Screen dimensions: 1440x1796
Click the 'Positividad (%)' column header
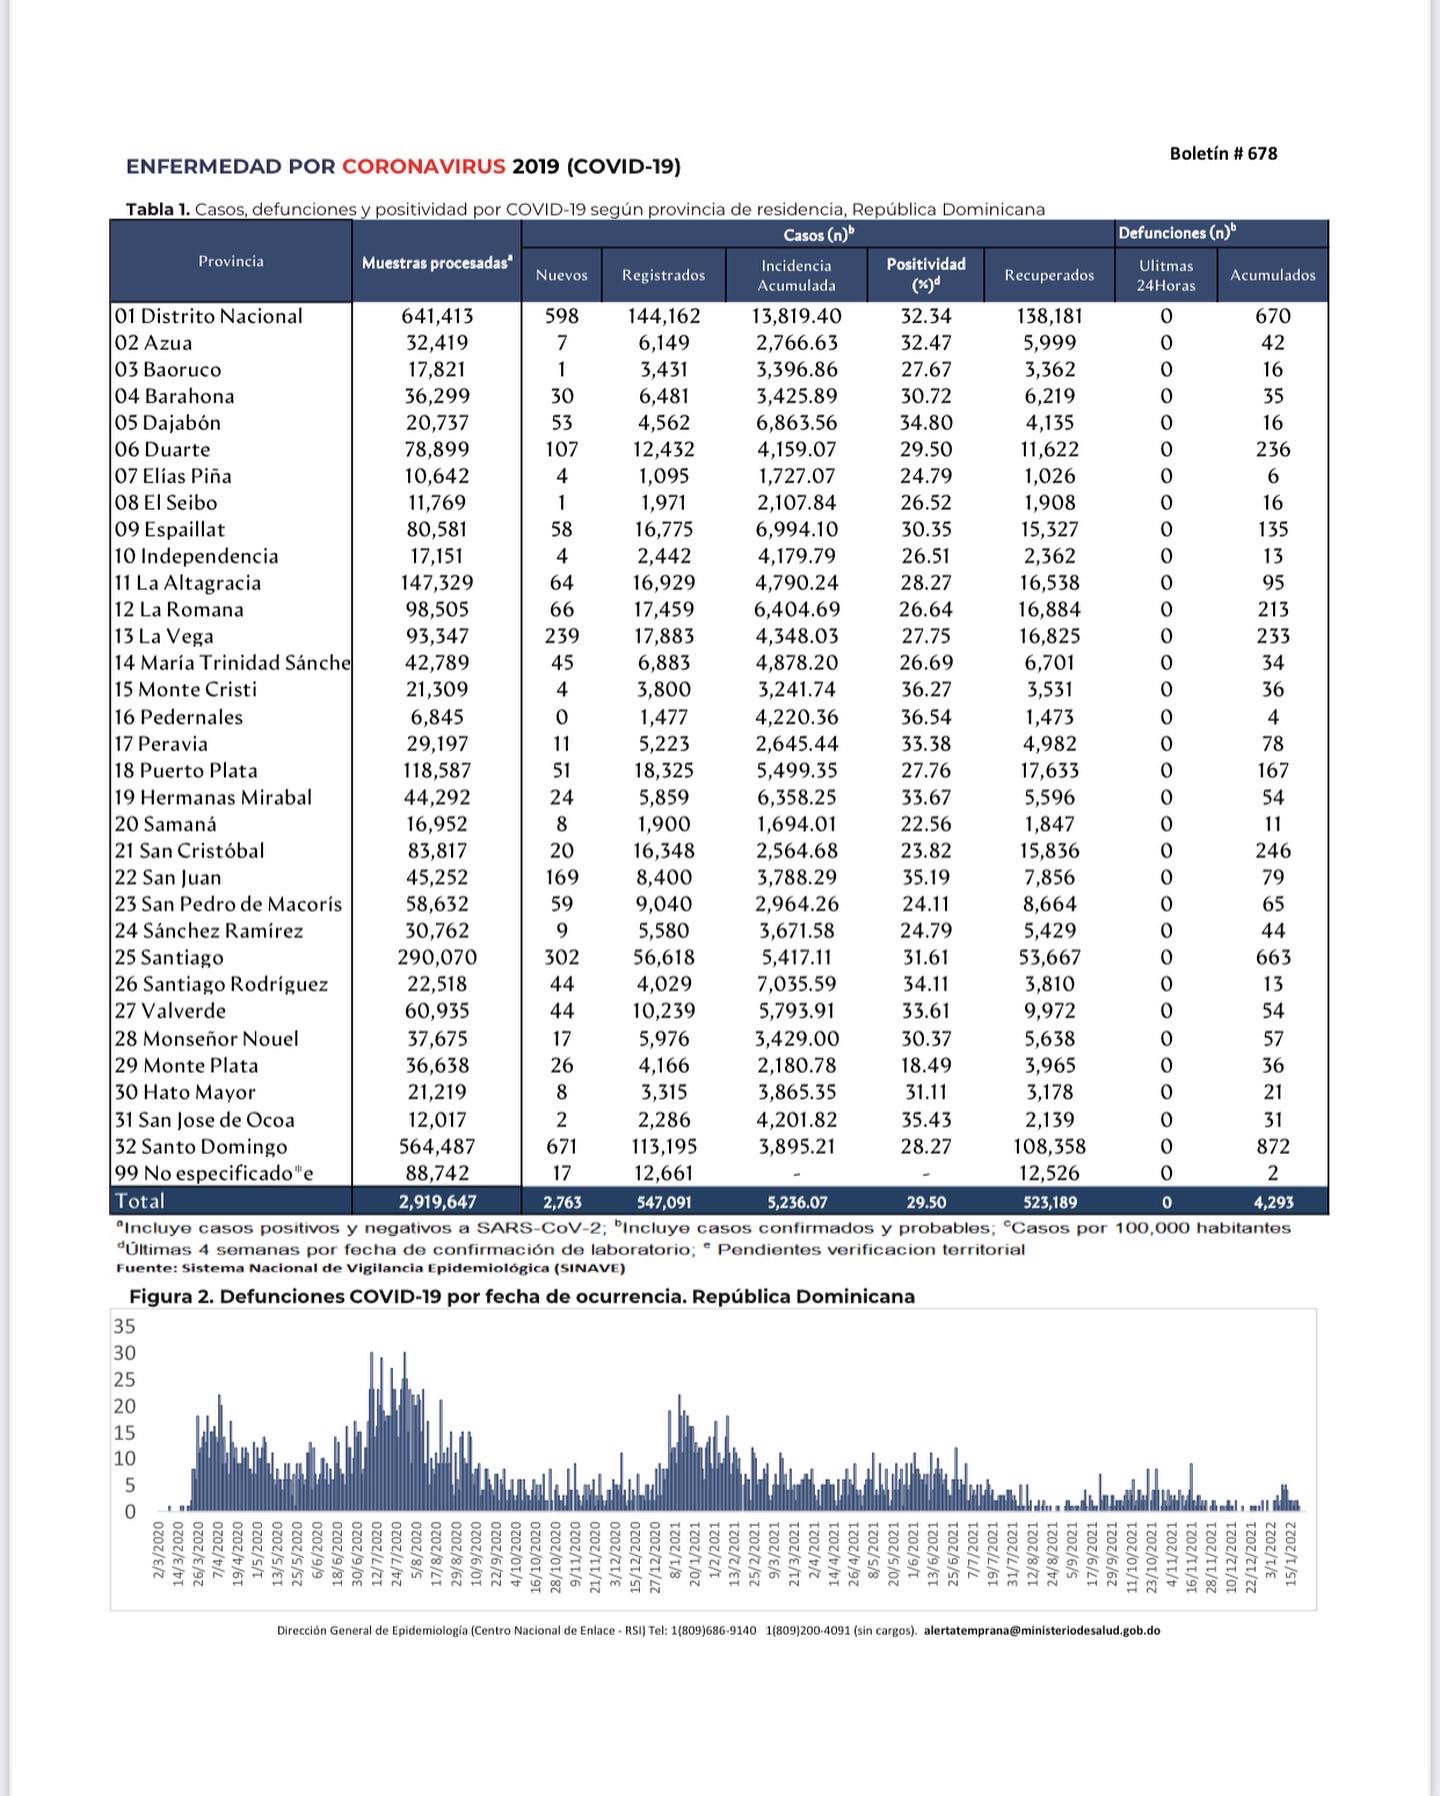pyautogui.click(x=926, y=274)
